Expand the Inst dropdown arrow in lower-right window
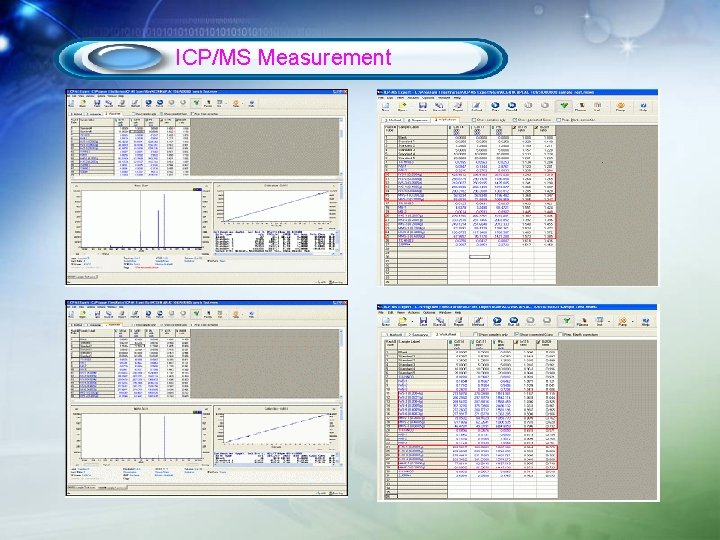Screen dimensions: 720x540 (x=609, y=321)
